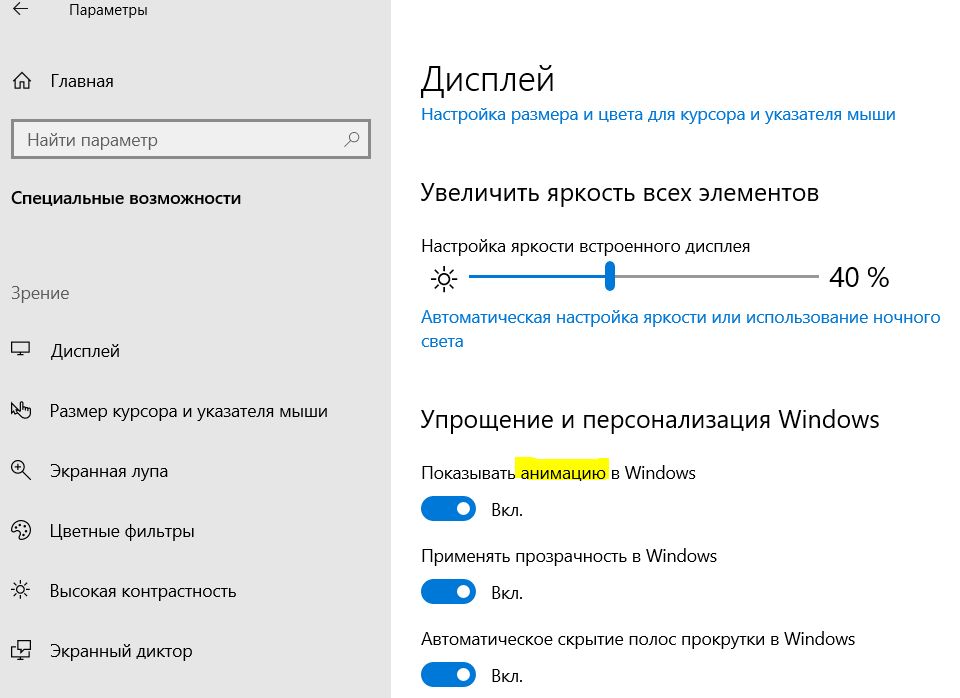Click the Color filters palette icon
Viewport: 960px width, 698px height.
(x=21, y=531)
